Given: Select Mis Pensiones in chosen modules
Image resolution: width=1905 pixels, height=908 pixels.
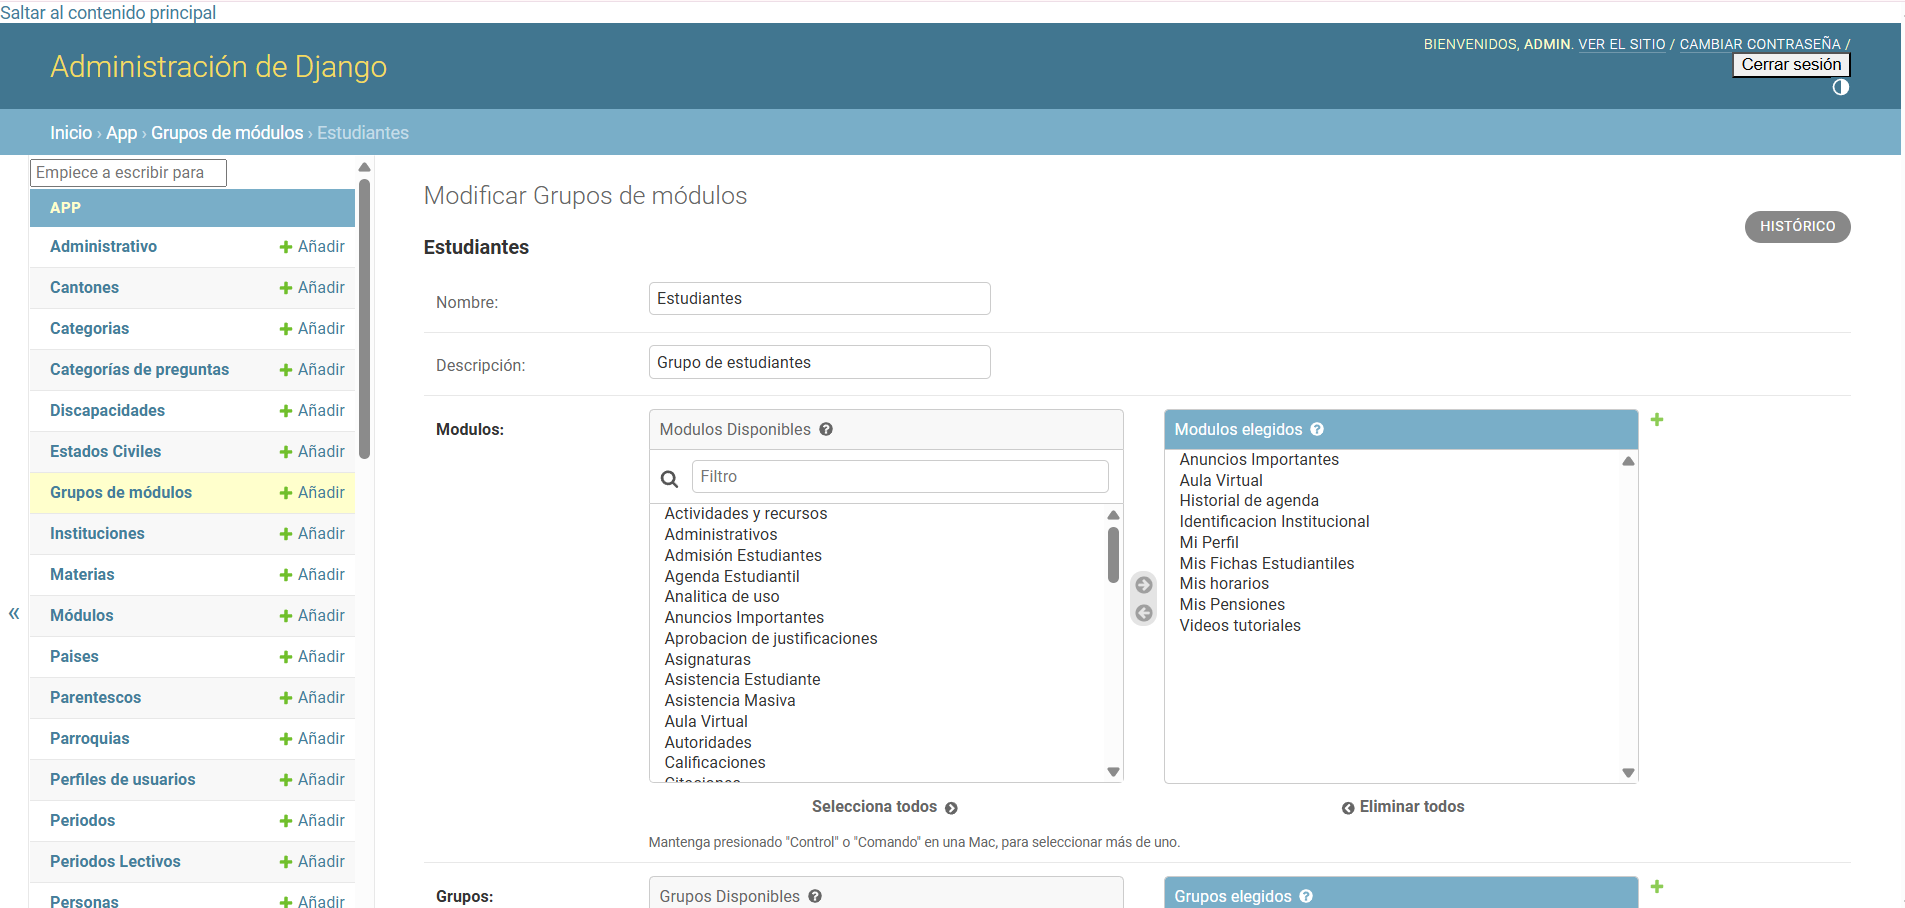Looking at the screenshot, I should coord(1232,605).
